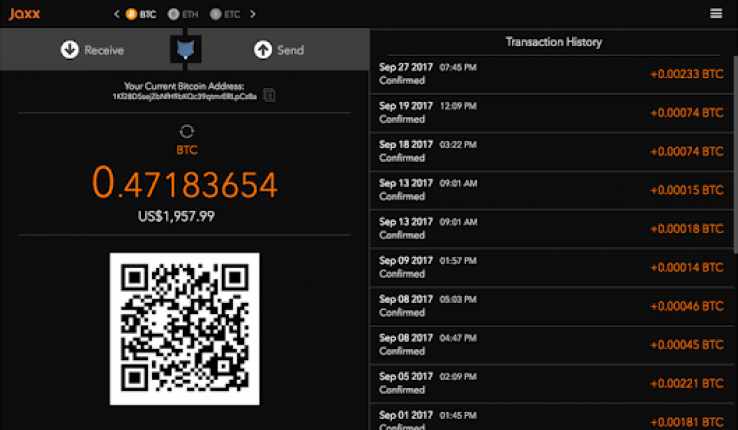The width and height of the screenshot is (738, 430).
Task: Click the +0.00014 BTC amount
Action: (687, 267)
